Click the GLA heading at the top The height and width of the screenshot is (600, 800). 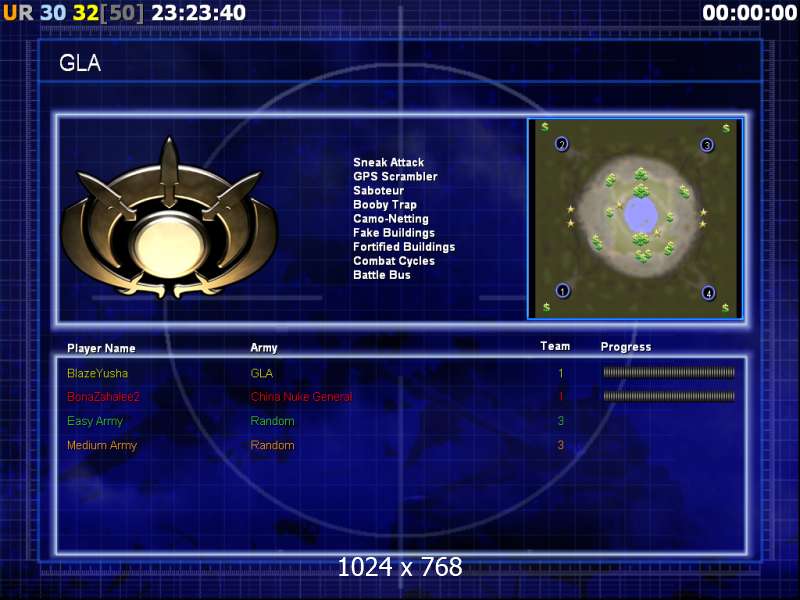pyautogui.click(x=80, y=63)
